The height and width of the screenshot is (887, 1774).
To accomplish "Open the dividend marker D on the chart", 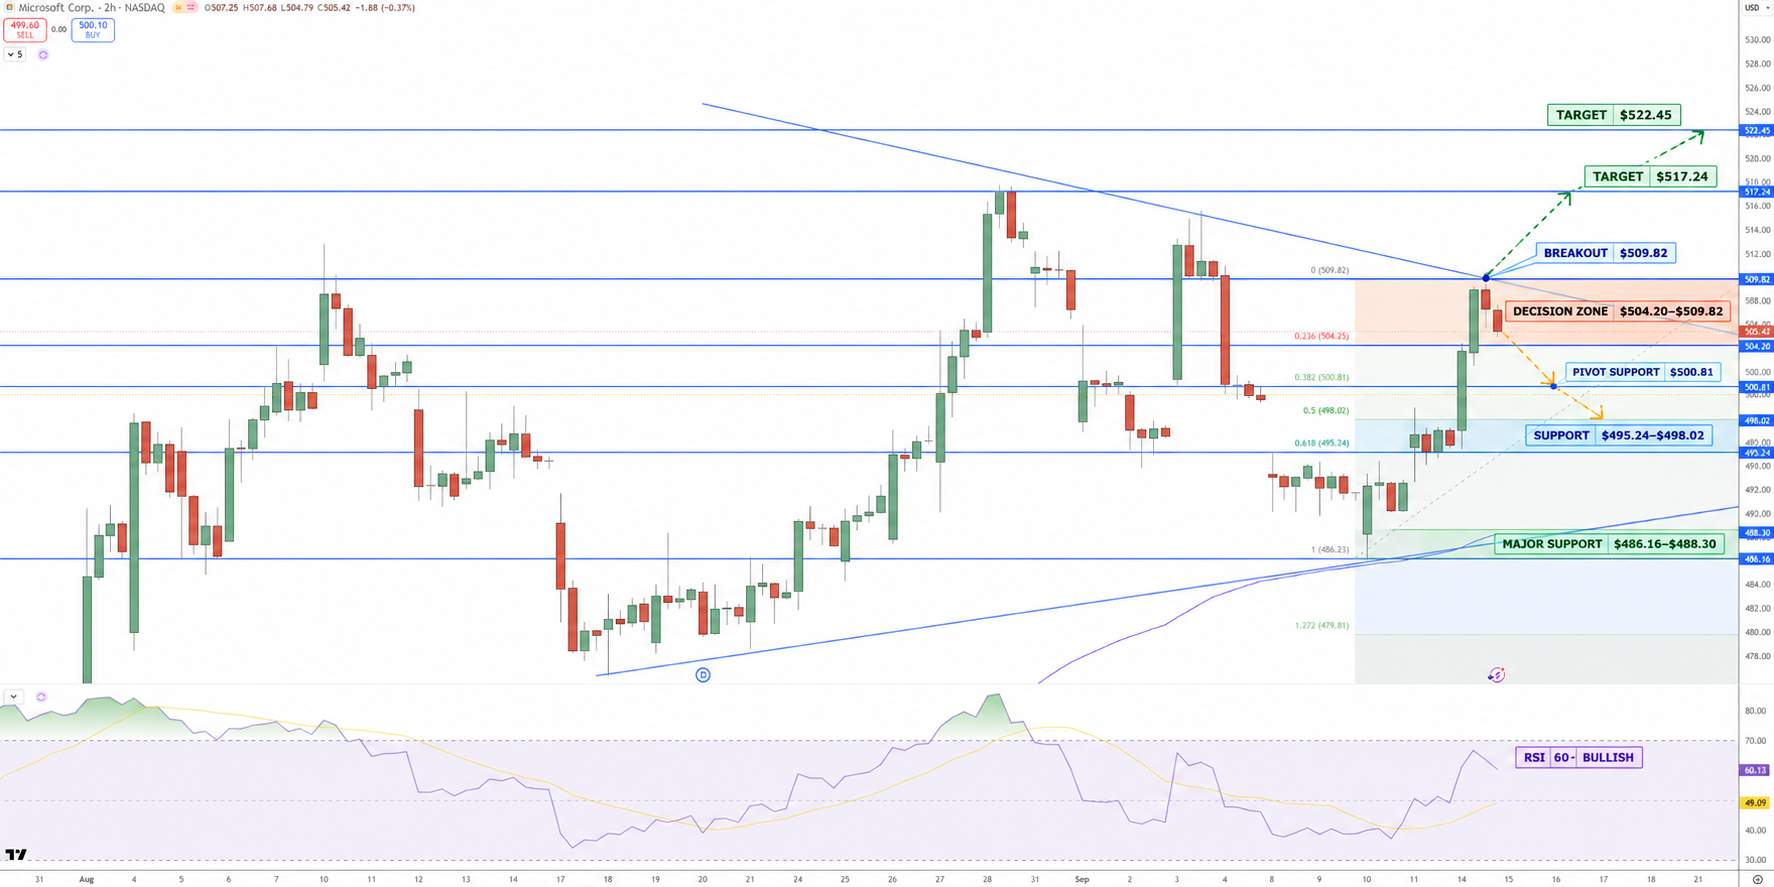I will [703, 675].
